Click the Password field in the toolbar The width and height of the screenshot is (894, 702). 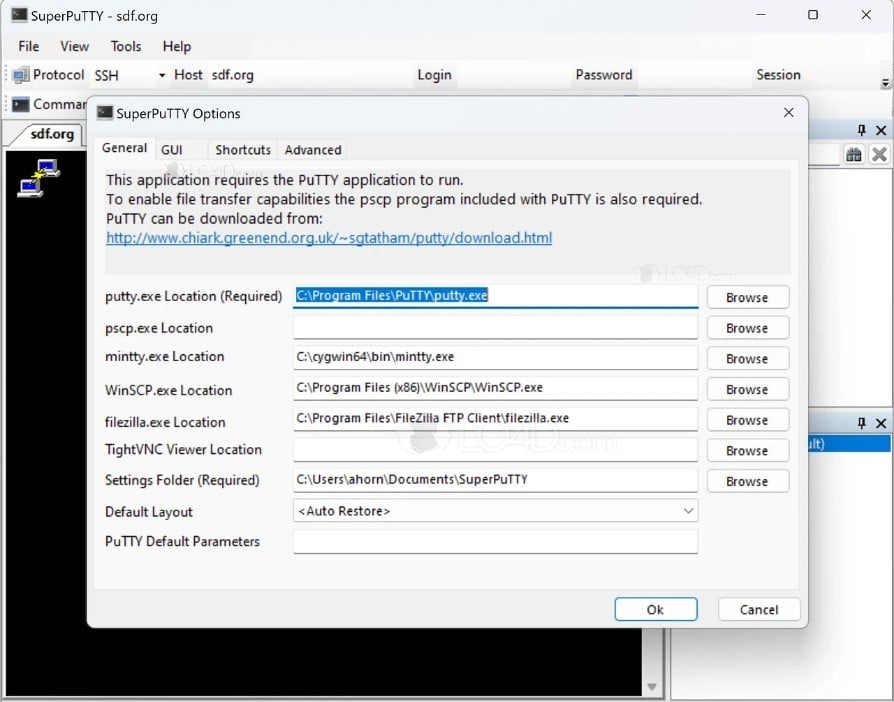coord(693,75)
